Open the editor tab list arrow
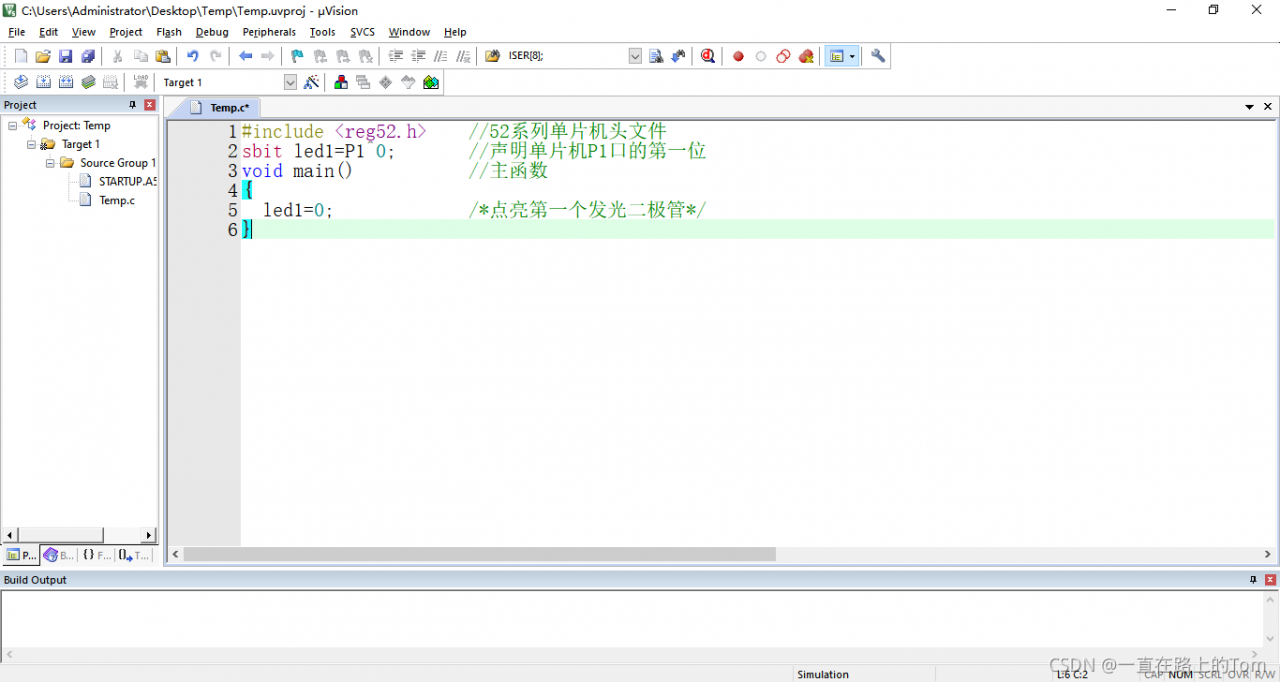This screenshot has height=682, width=1280. click(1249, 106)
